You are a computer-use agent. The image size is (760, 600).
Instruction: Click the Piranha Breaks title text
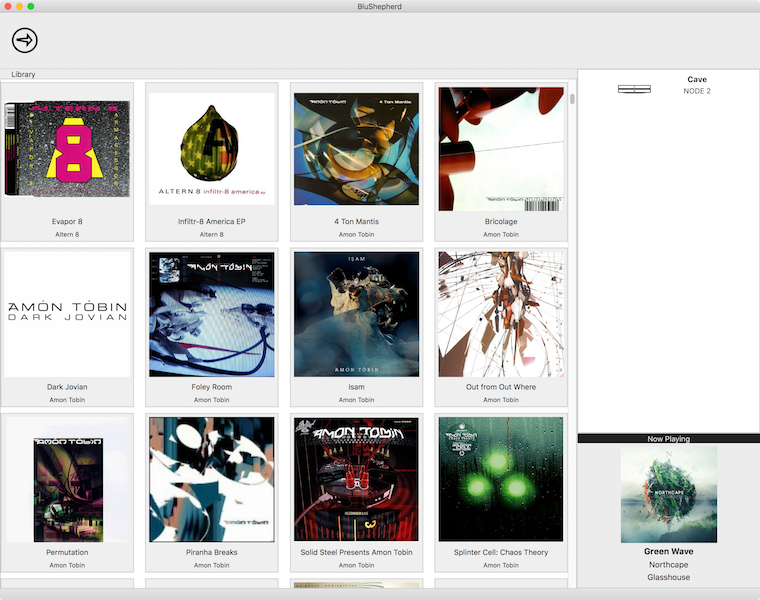(212, 553)
